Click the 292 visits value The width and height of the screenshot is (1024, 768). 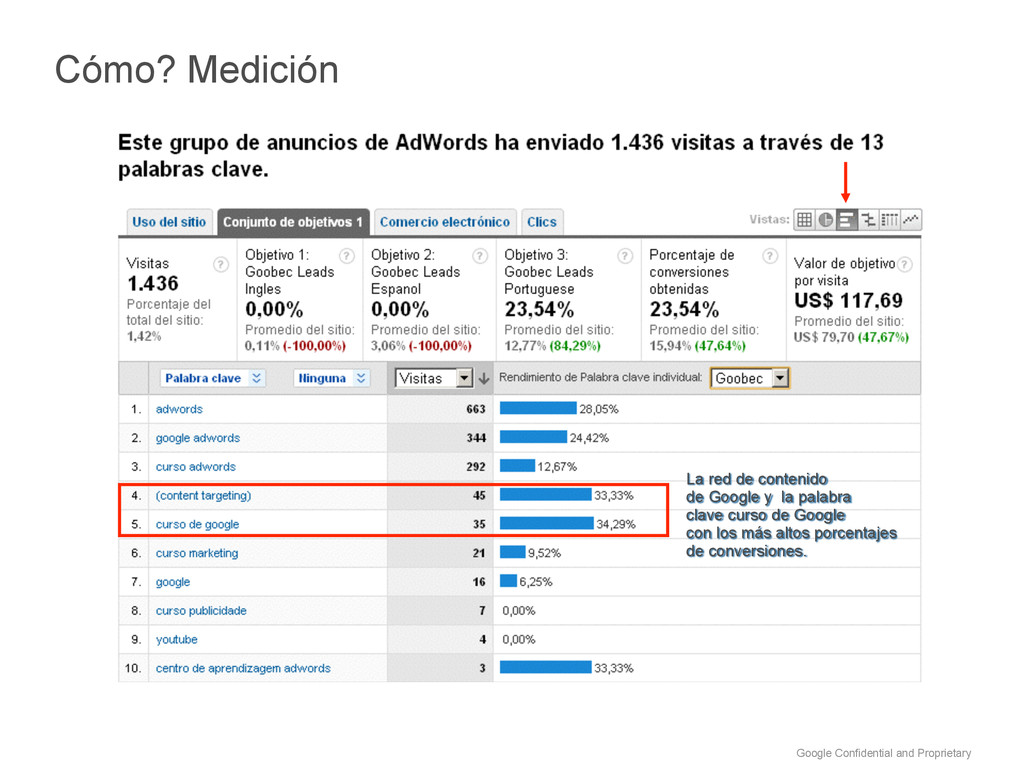click(476, 467)
